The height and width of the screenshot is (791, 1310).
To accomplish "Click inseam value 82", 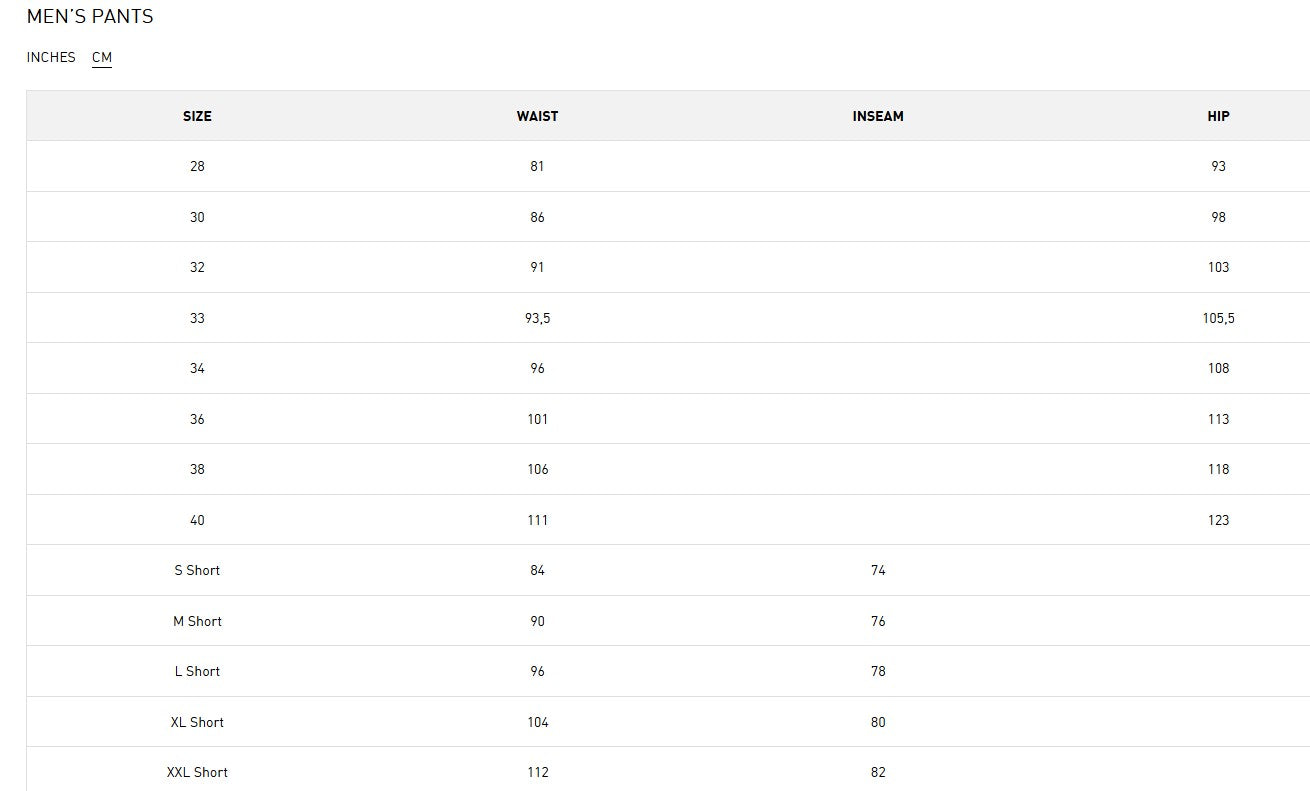I will tap(878, 772).
